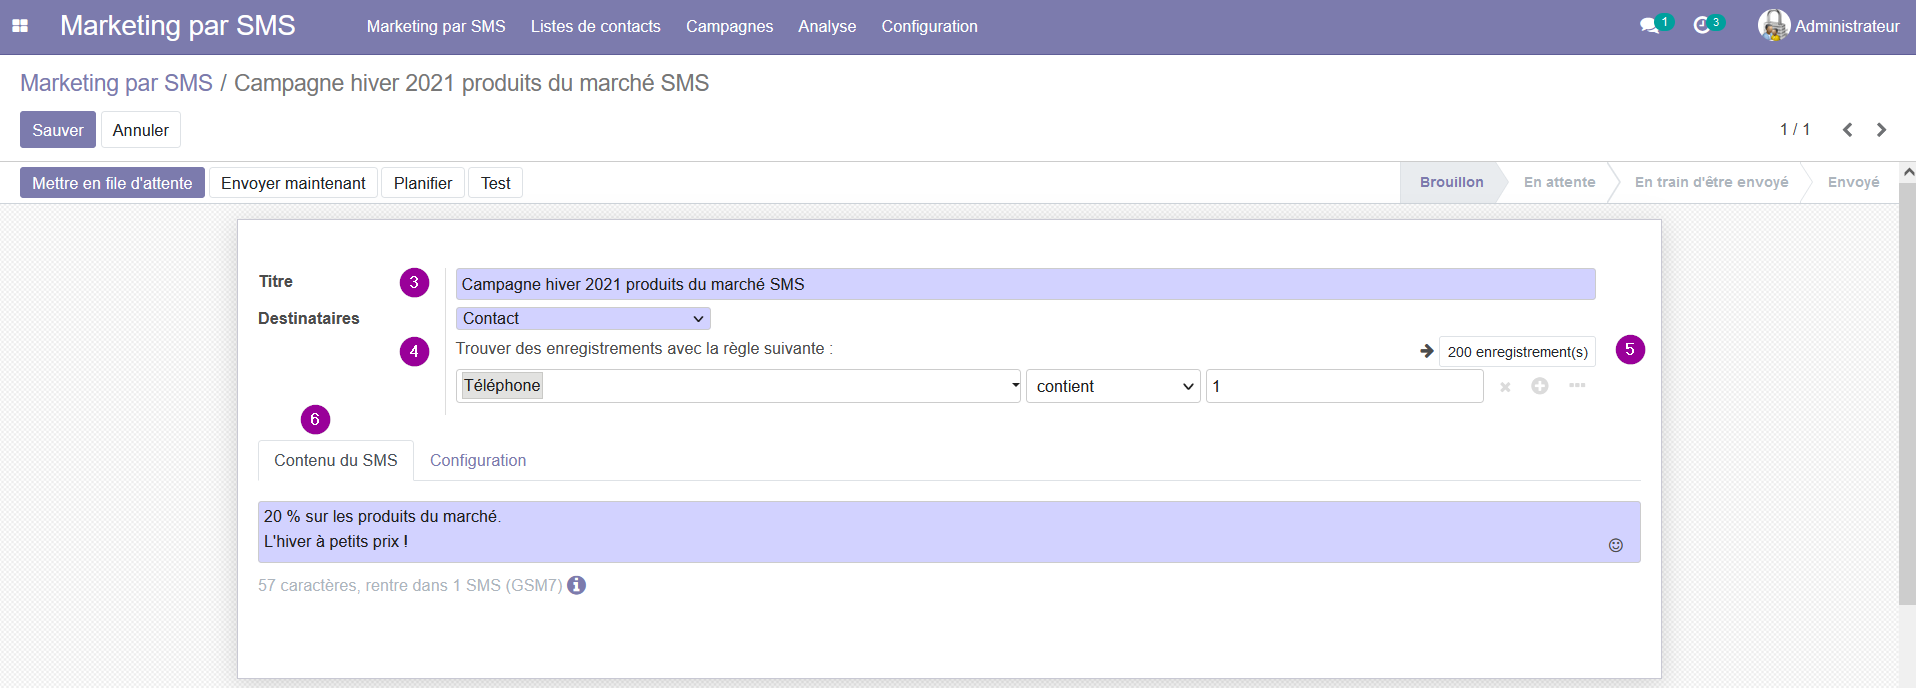Switch to the form's Configuration tab
The width and height of the screenshot is (1916, 688).
pos(478,460)
